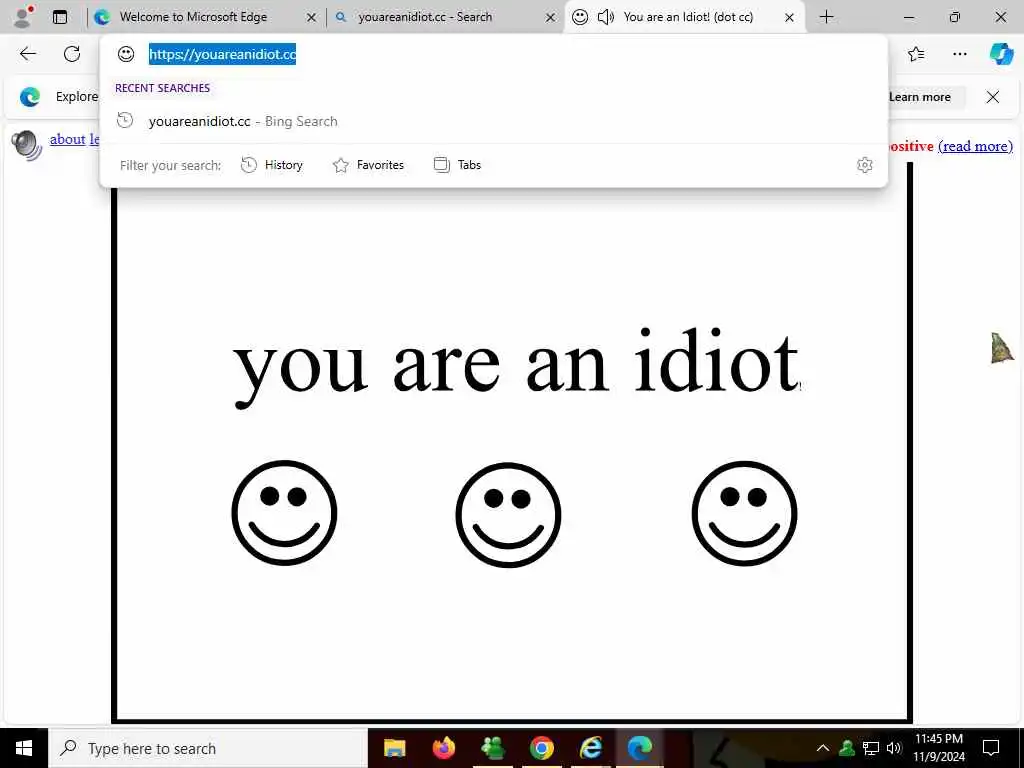Click the Edge logo in Explore banner

click(x=30, y=97)
